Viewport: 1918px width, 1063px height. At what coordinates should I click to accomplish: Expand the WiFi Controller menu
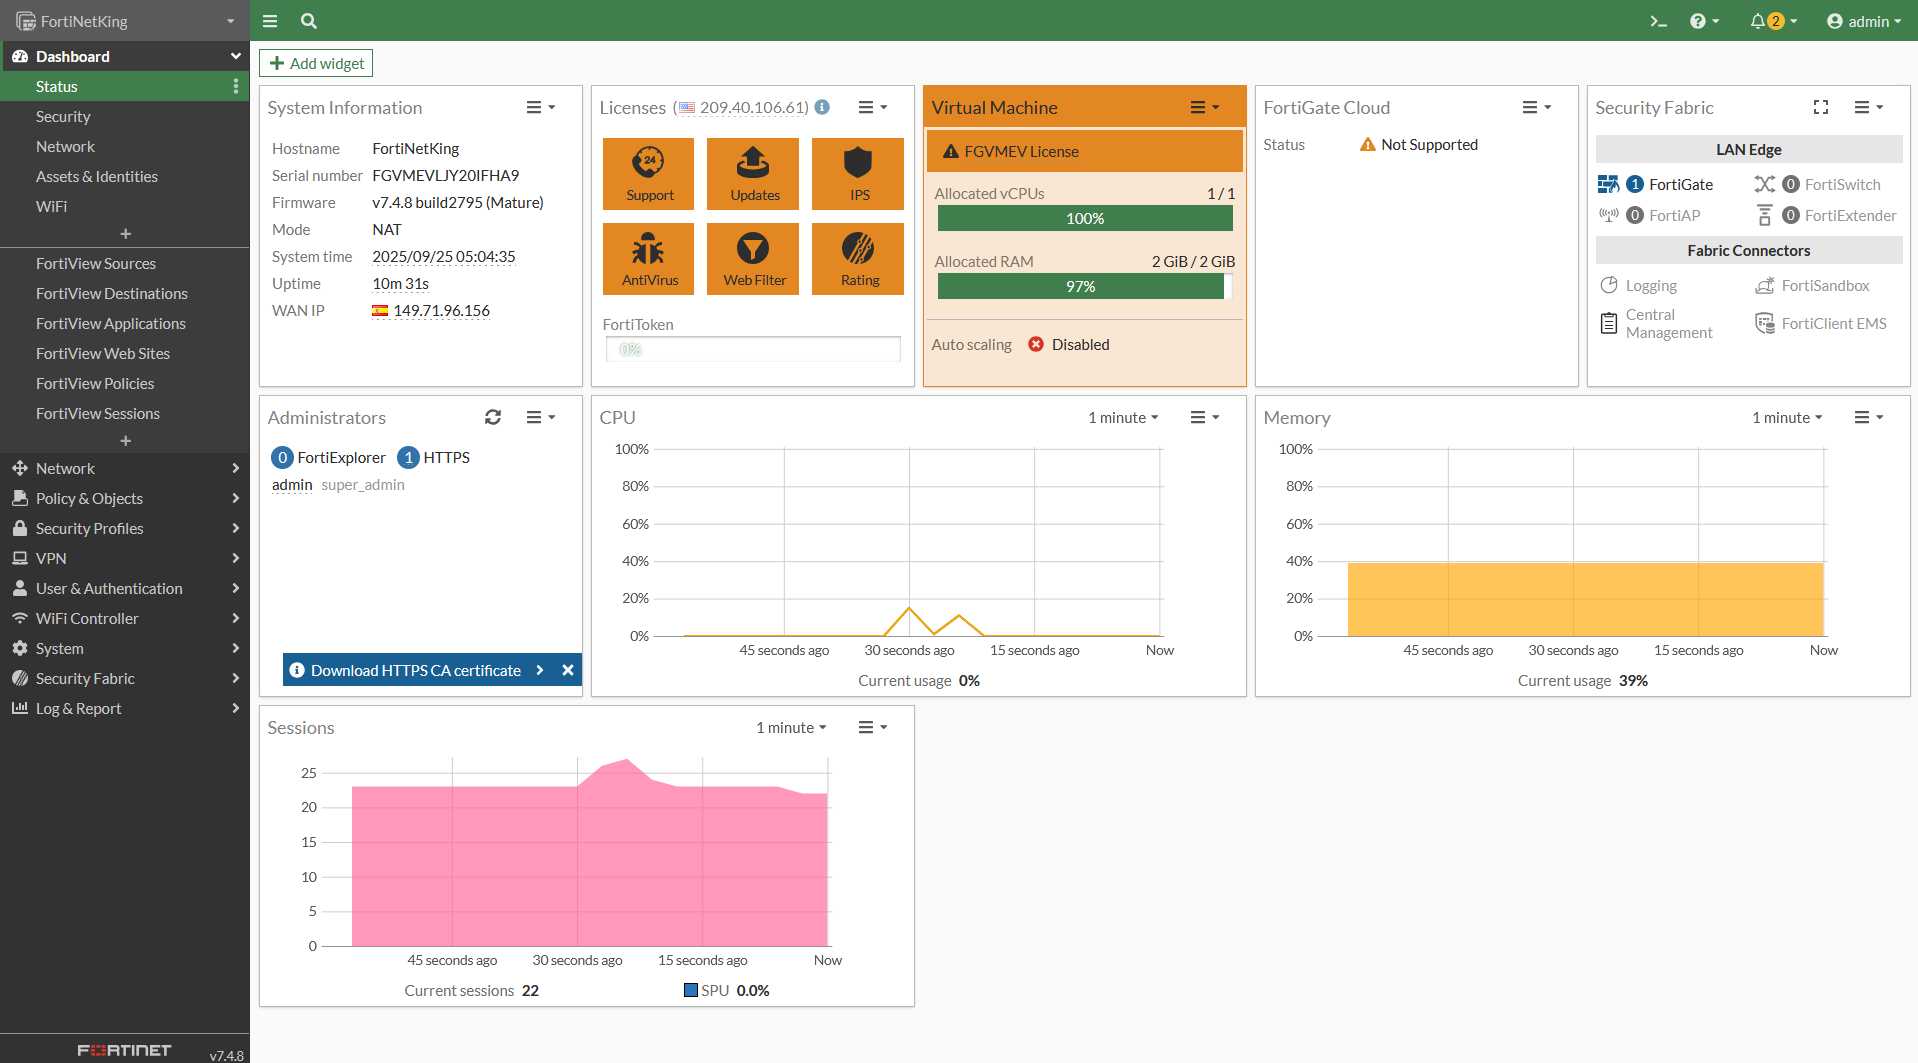click(125, 618)
